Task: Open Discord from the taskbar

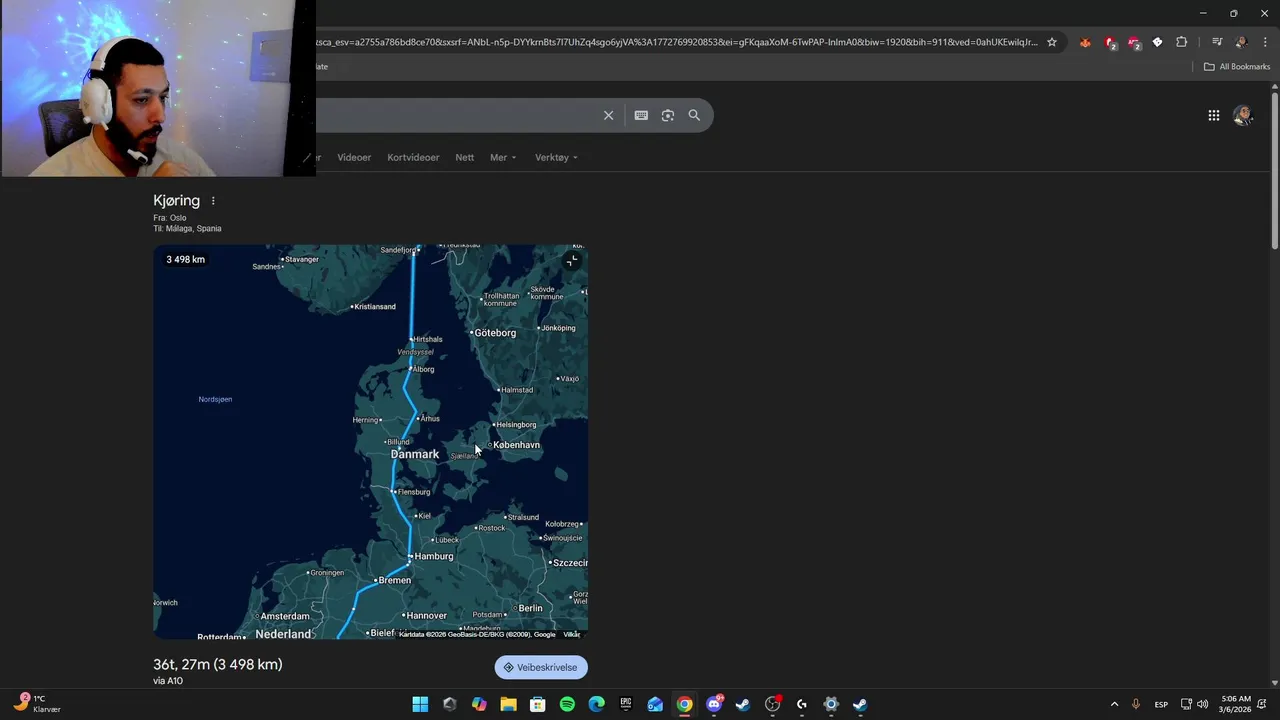Action: point(714,704)
